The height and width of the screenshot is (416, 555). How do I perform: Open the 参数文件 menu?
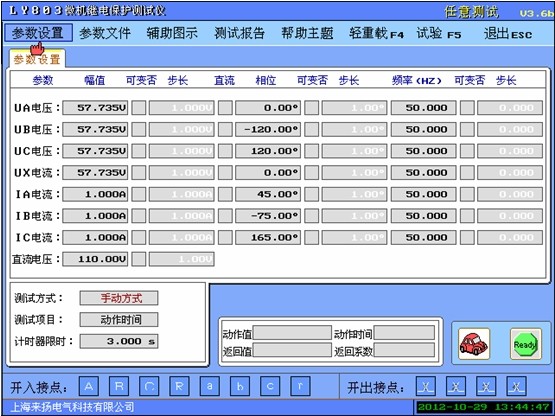click(105, 33)
